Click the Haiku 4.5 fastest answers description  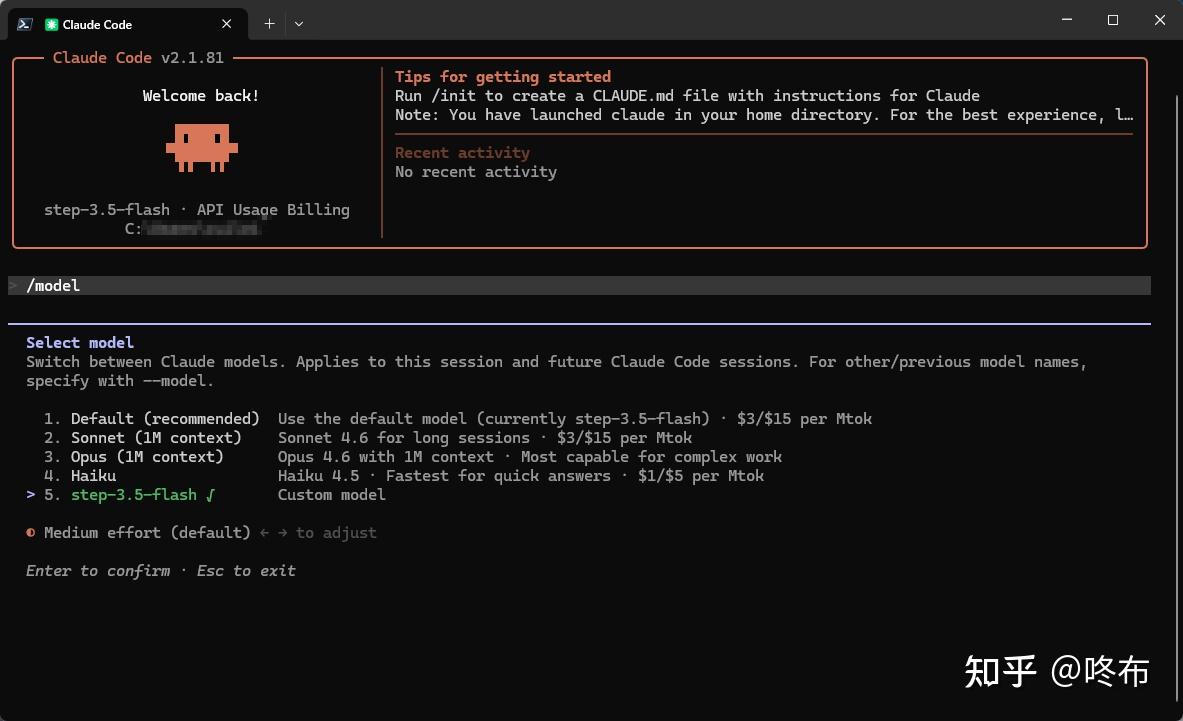(521, 476)
